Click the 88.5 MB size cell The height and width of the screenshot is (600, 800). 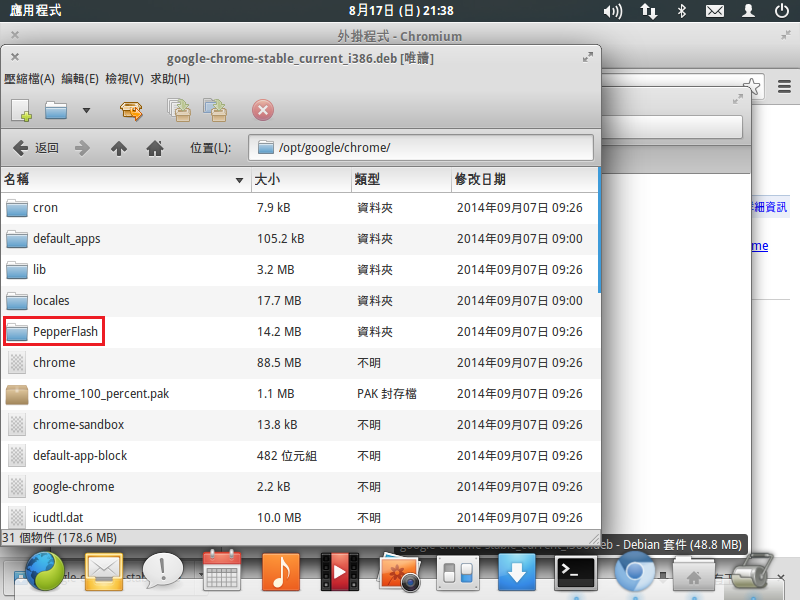coord(279,363)
